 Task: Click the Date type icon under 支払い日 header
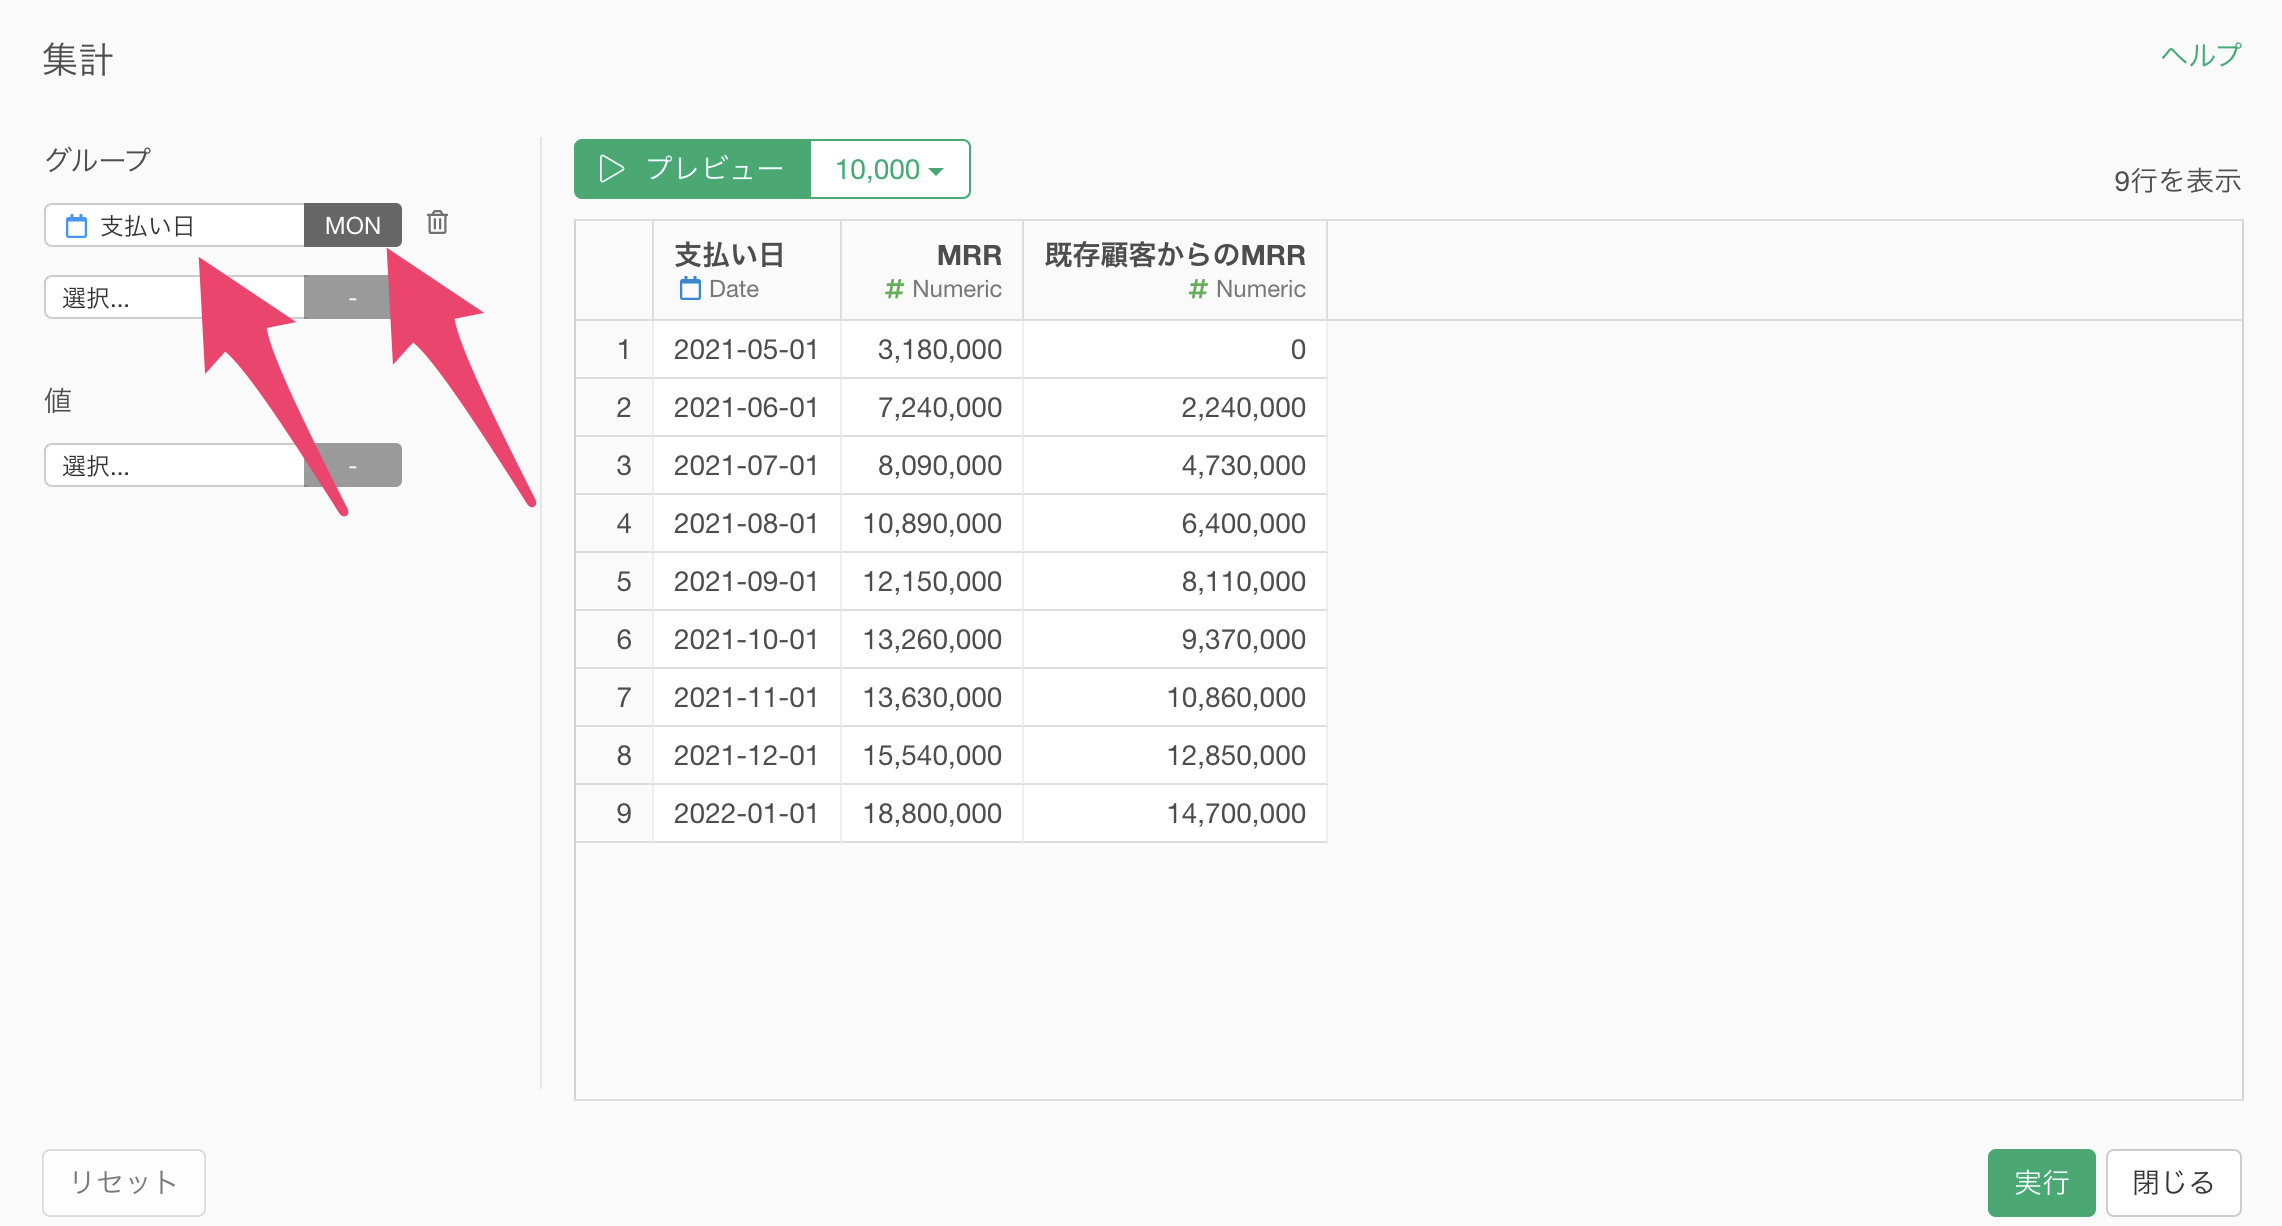(x=690, y=289)
